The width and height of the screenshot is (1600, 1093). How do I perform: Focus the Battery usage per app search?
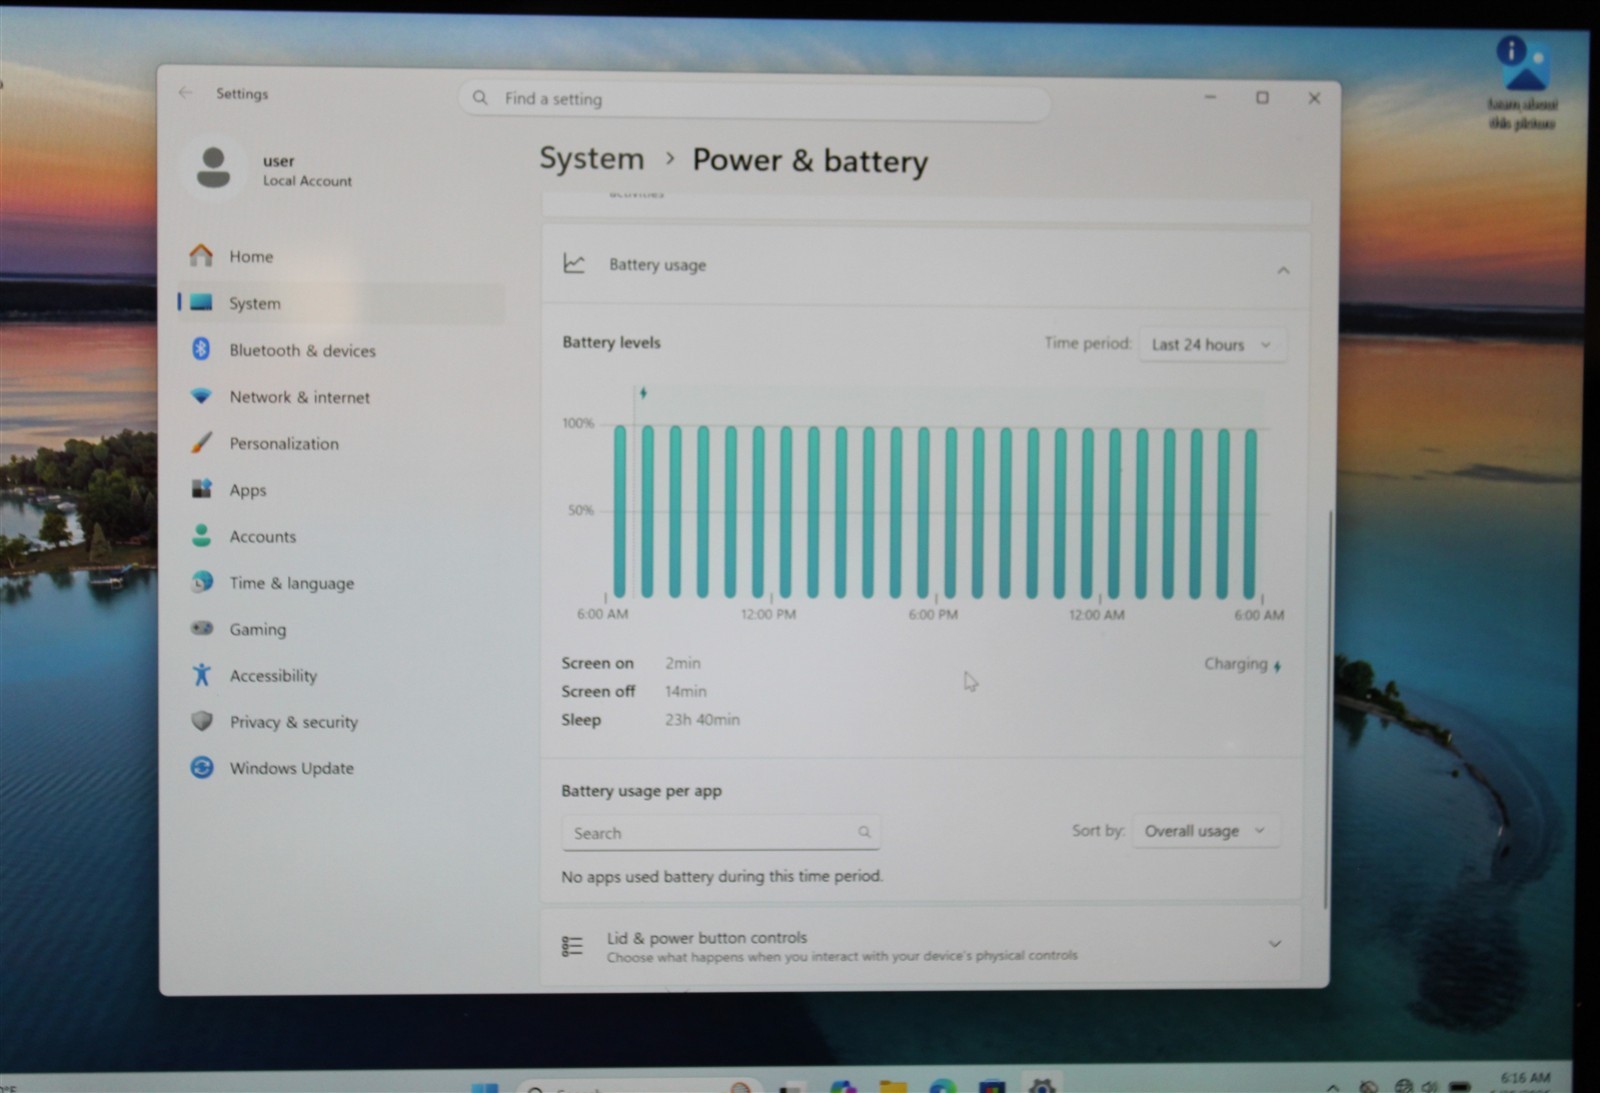tap(720, 832)
